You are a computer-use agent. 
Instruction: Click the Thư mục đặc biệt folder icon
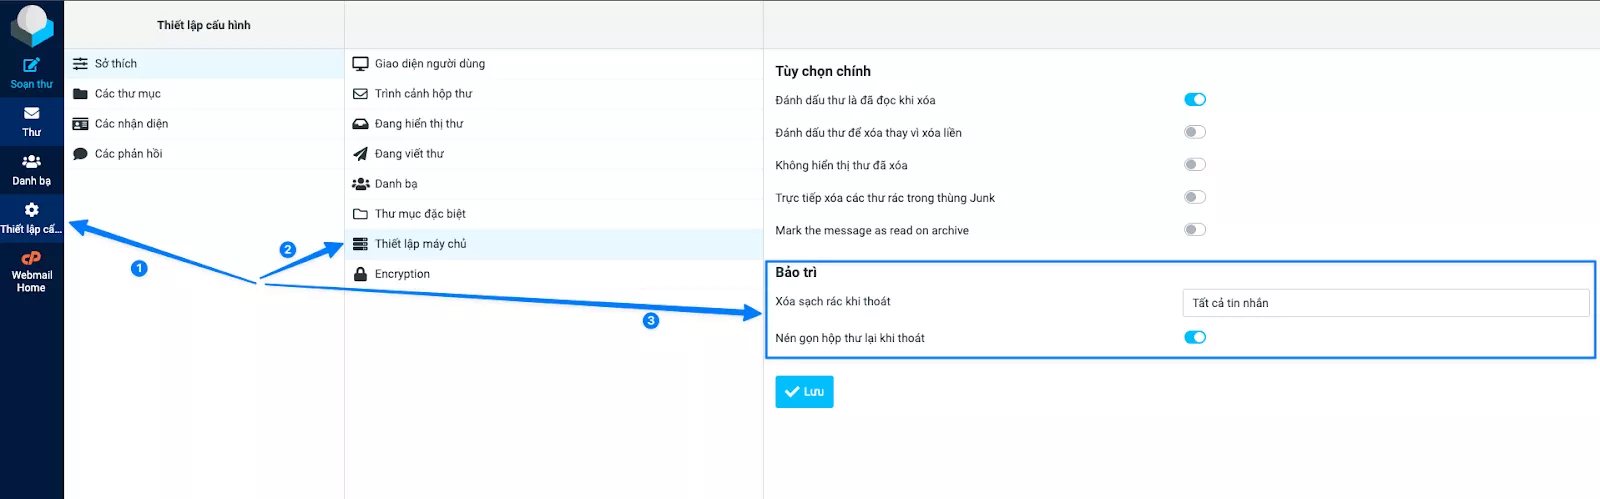360,214
